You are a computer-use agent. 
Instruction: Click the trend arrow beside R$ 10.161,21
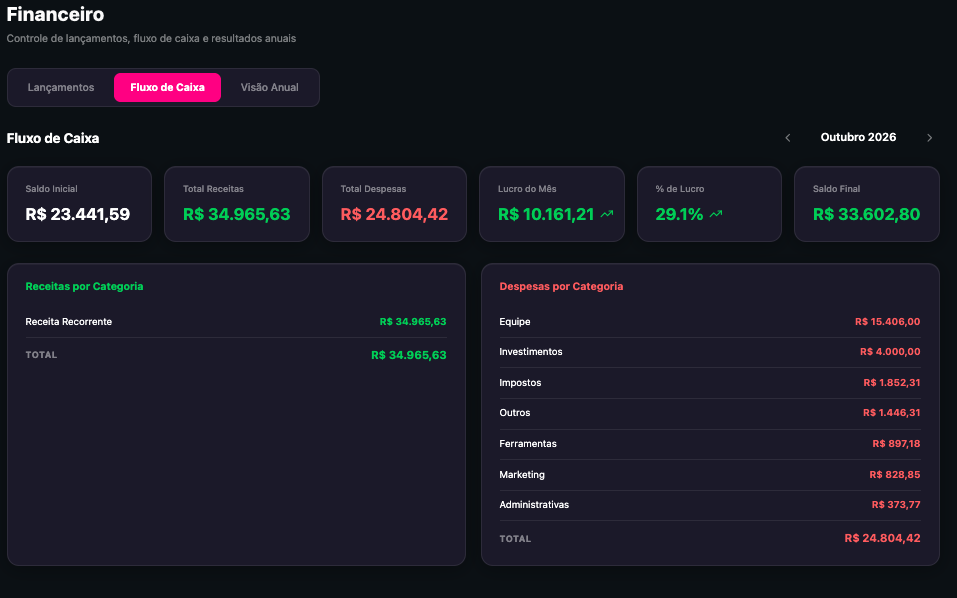coord(607,214)
